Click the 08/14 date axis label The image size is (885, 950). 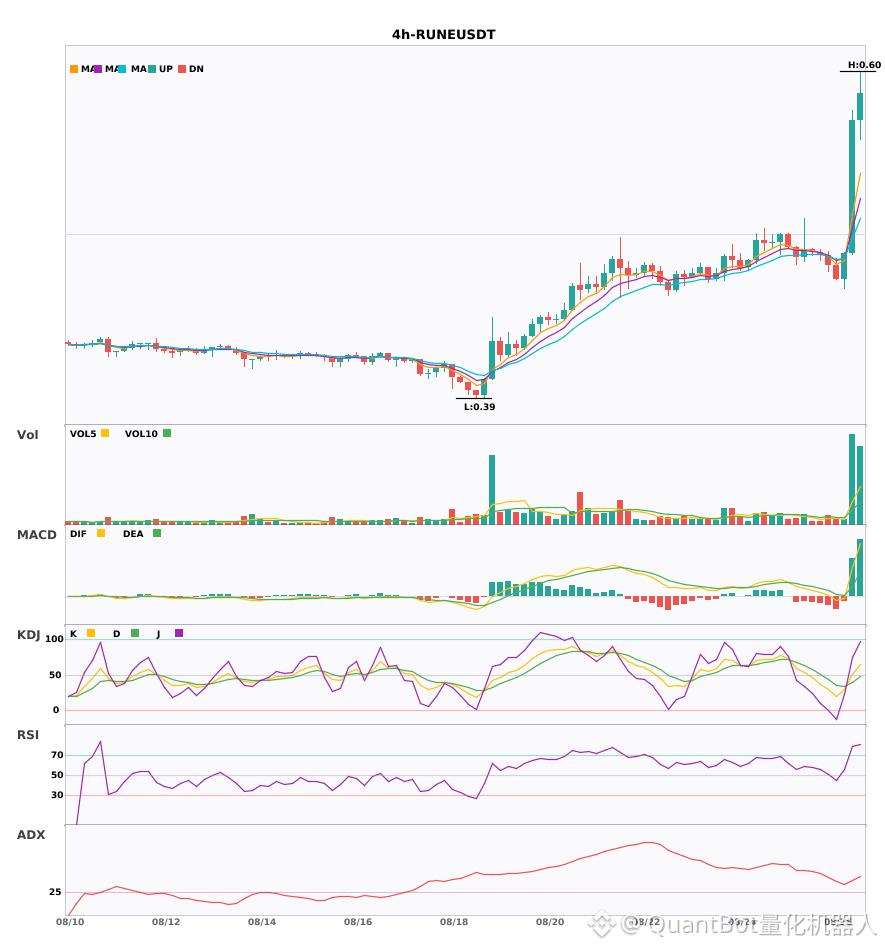coord(262,922)
